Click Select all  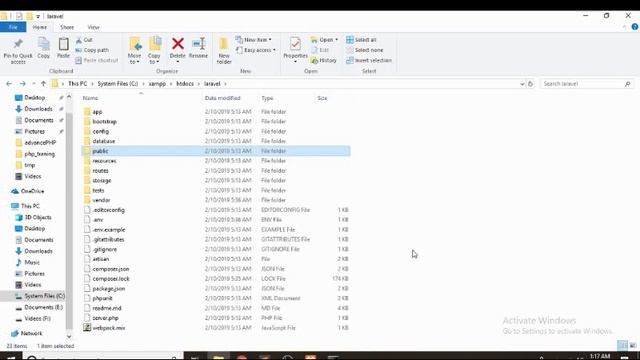361,40
